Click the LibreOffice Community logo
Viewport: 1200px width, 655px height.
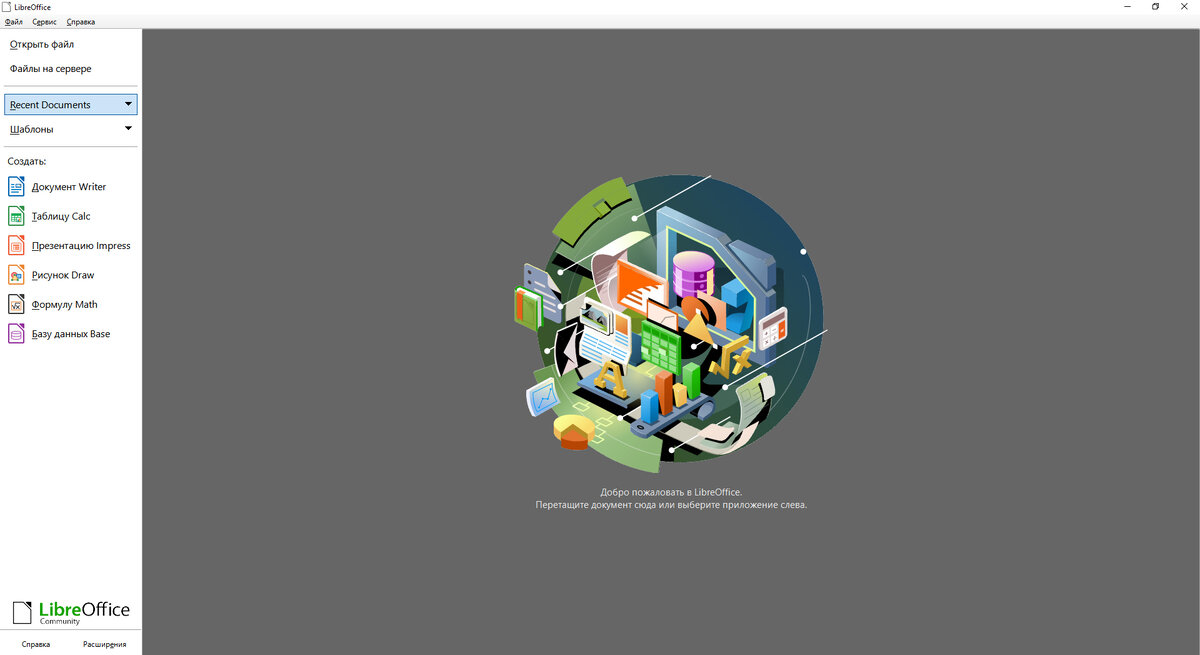pyautogui.click(x=71, y=613)
